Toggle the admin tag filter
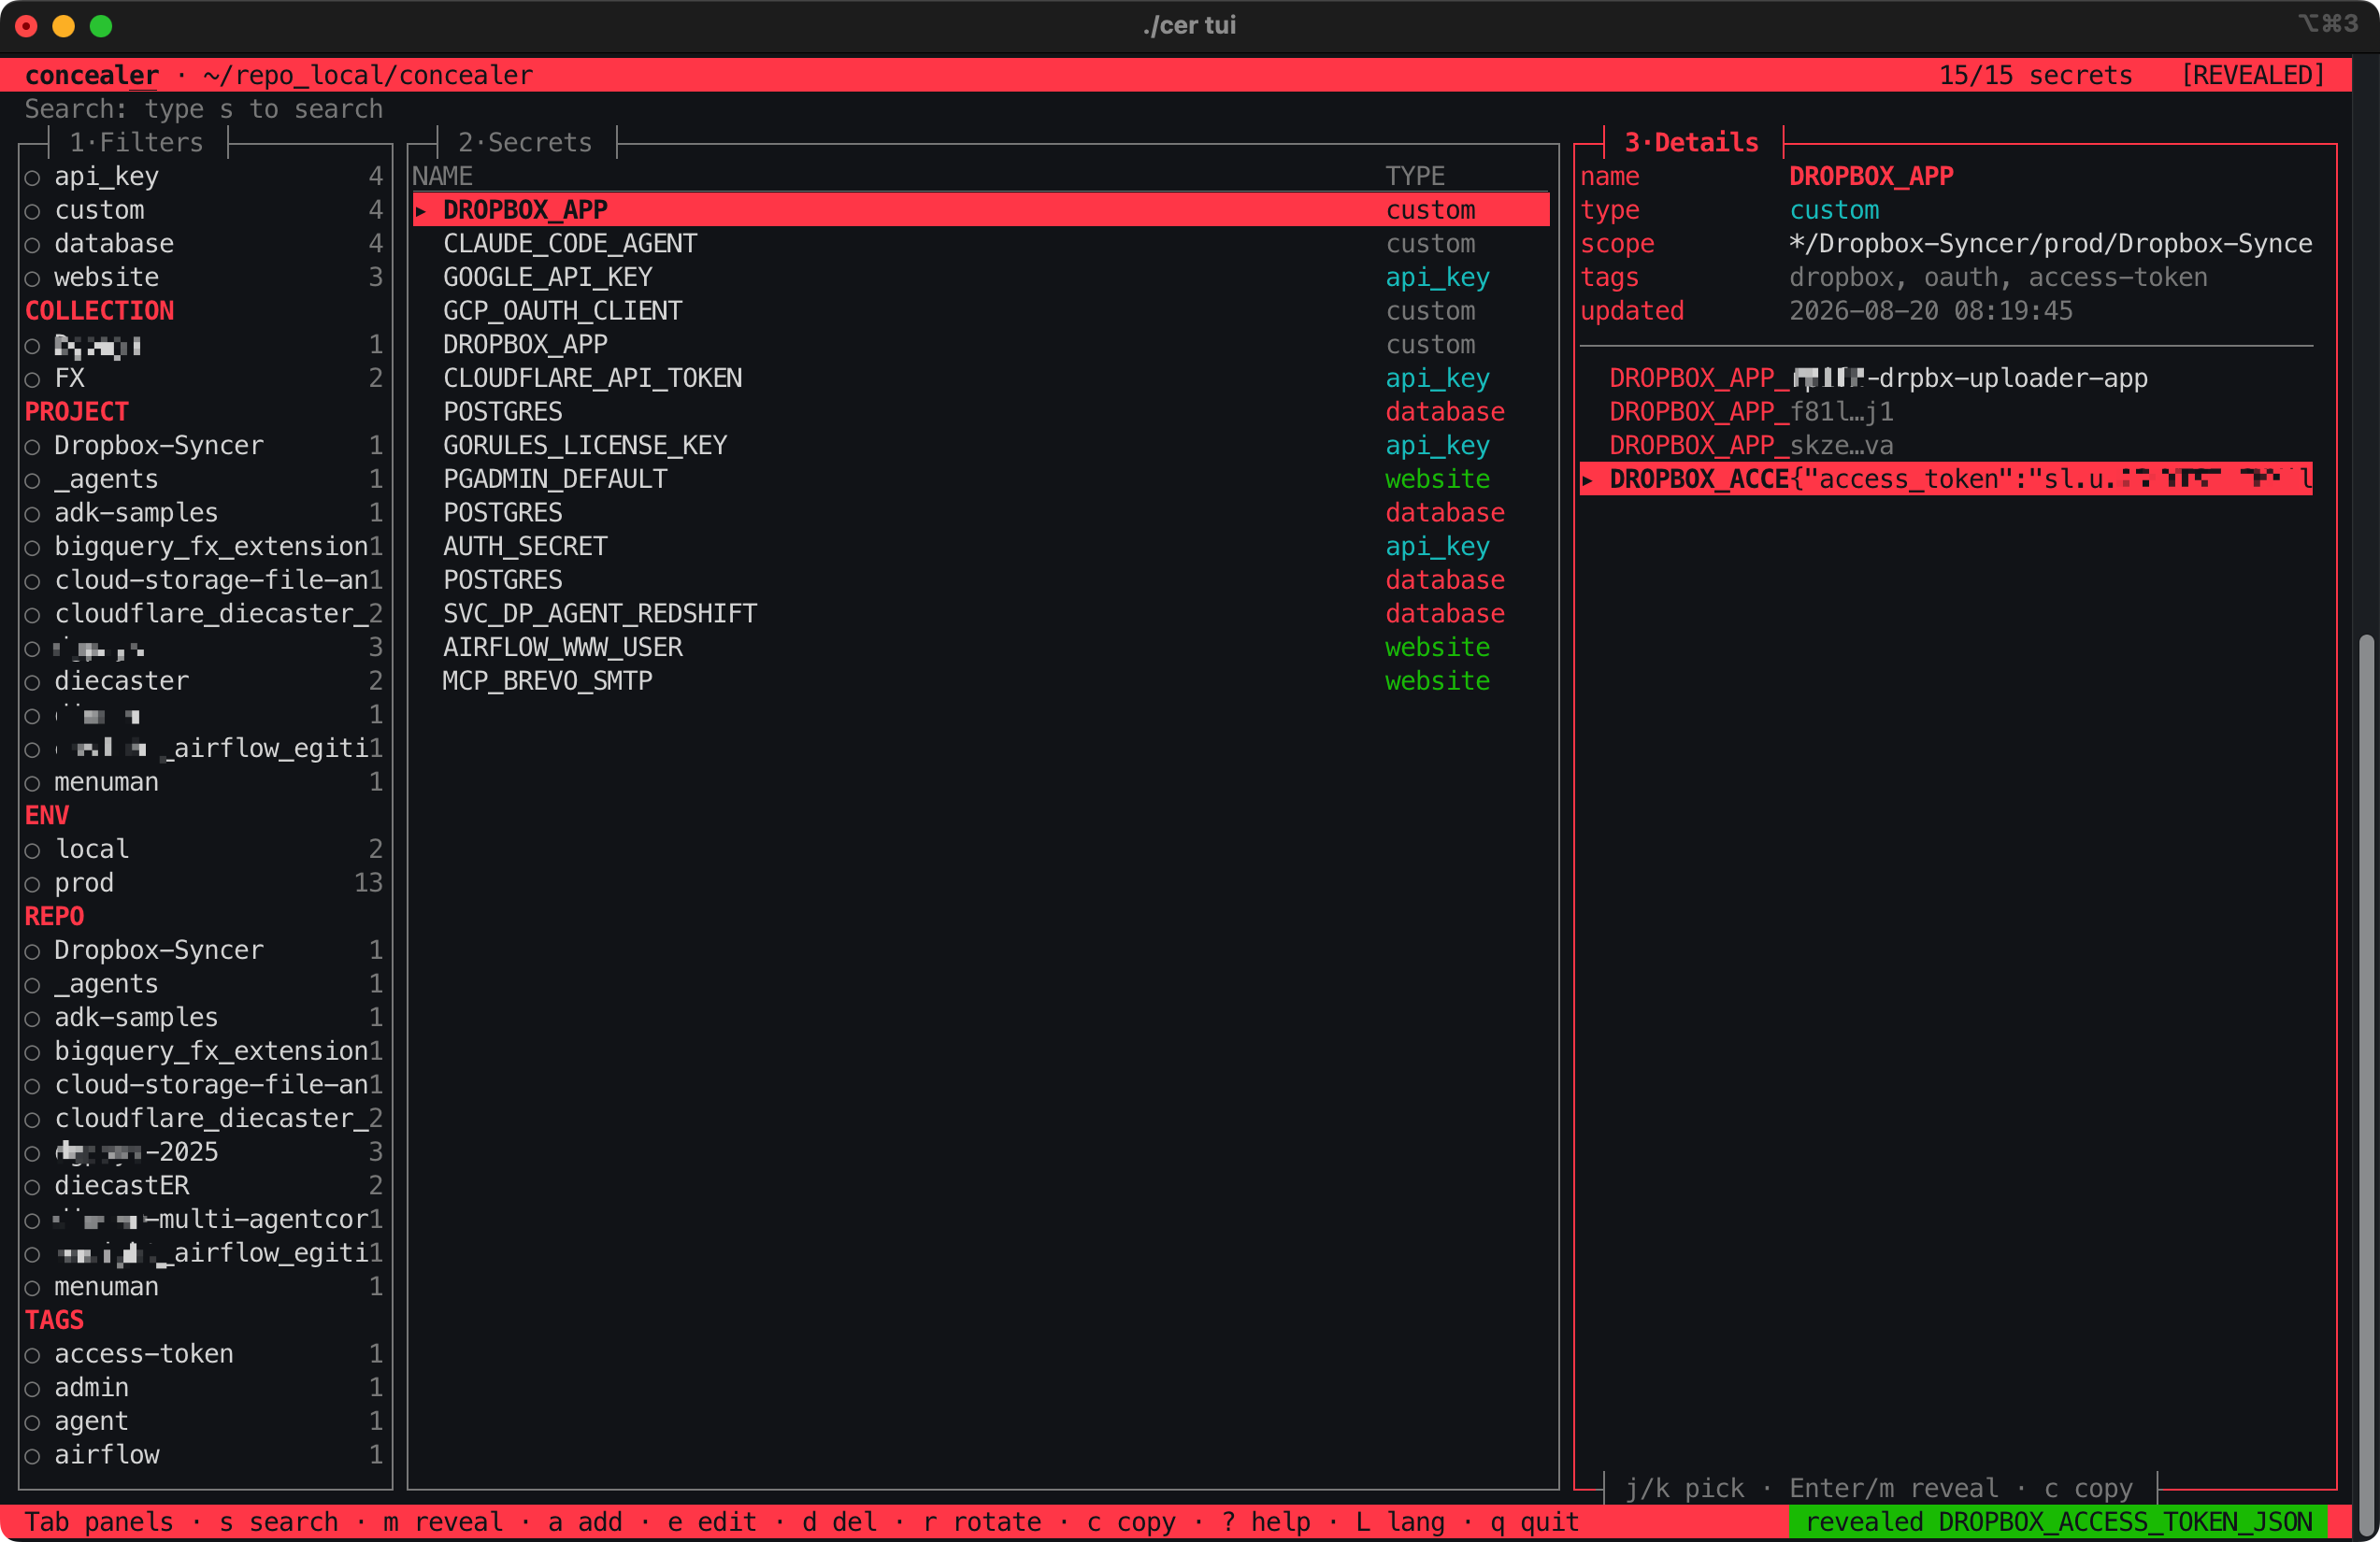2380x1542 pixels. [x=204, y=1388]
